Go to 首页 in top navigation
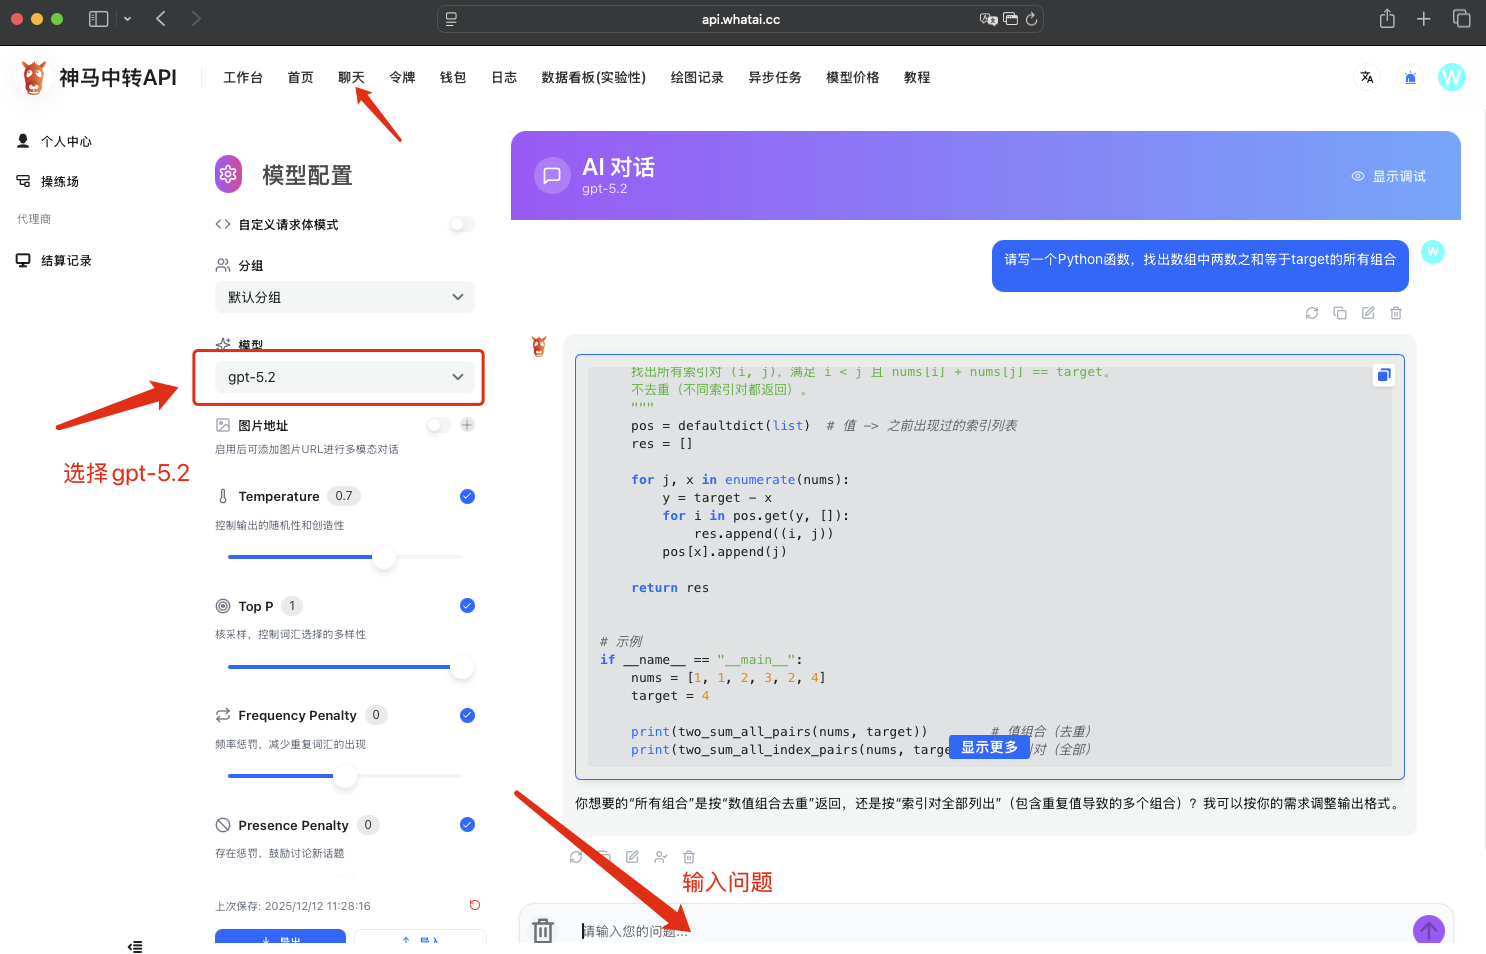Image resolution: width=1486 pixels, height=954 pixels. click(x=301, y=77)
